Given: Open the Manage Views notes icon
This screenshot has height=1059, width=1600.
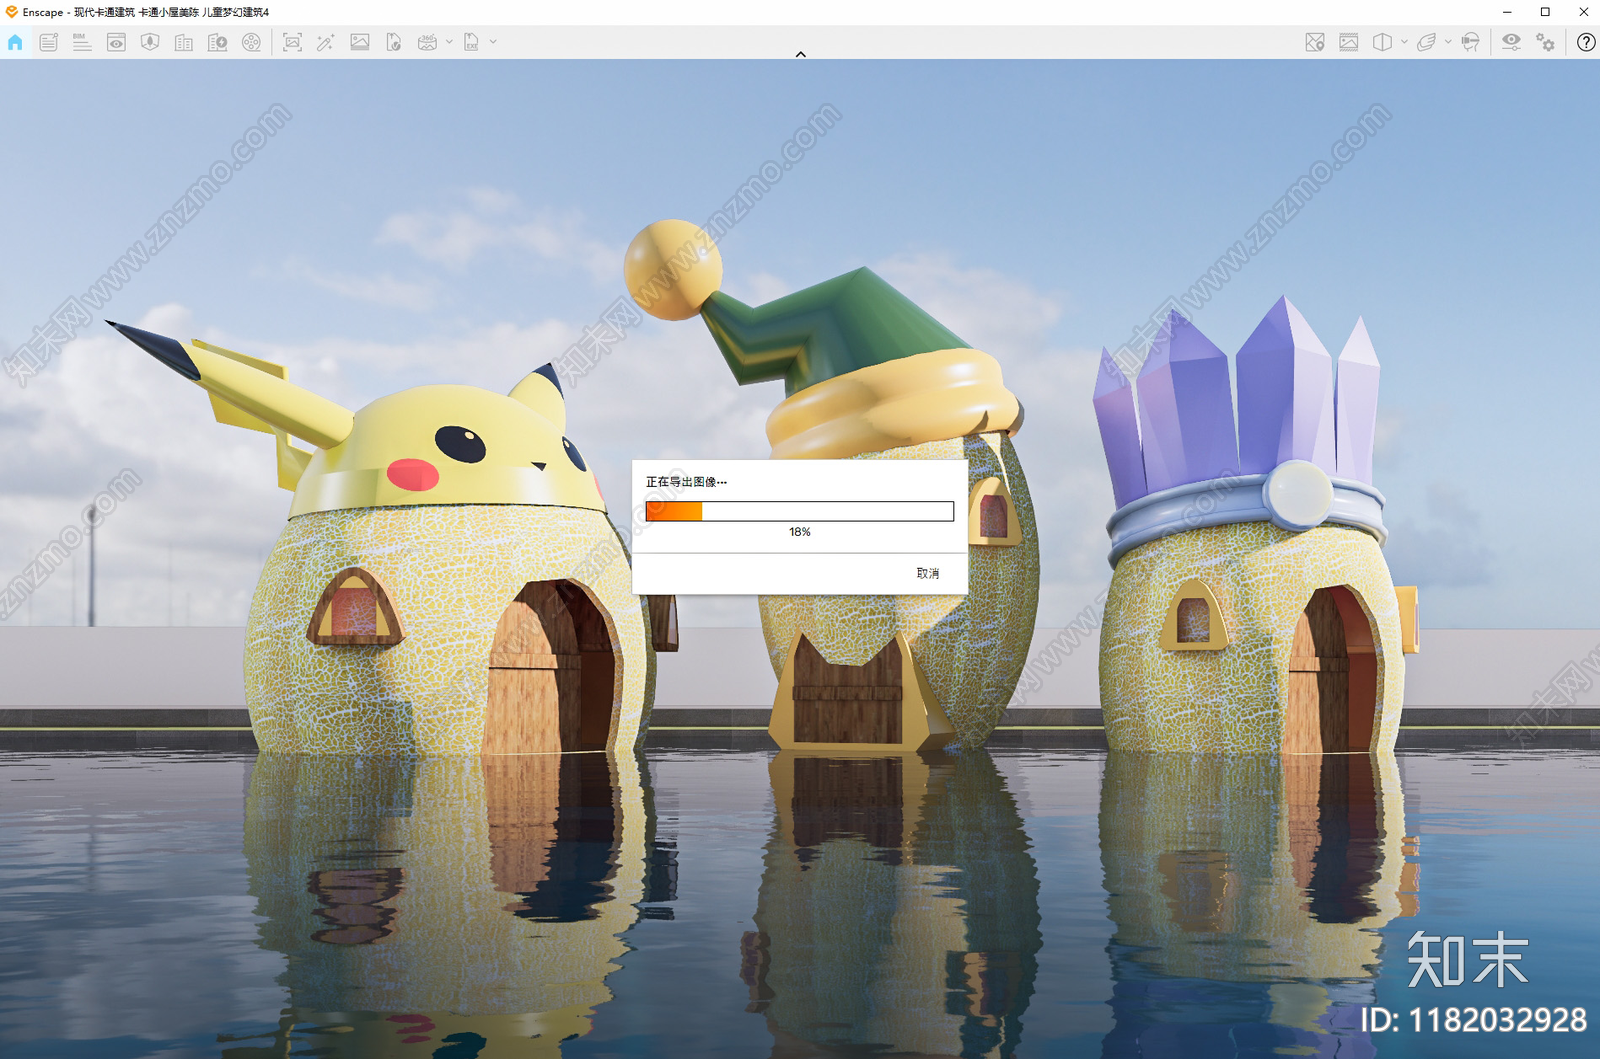Looking at the screenshot, I should tap(48, 42).
